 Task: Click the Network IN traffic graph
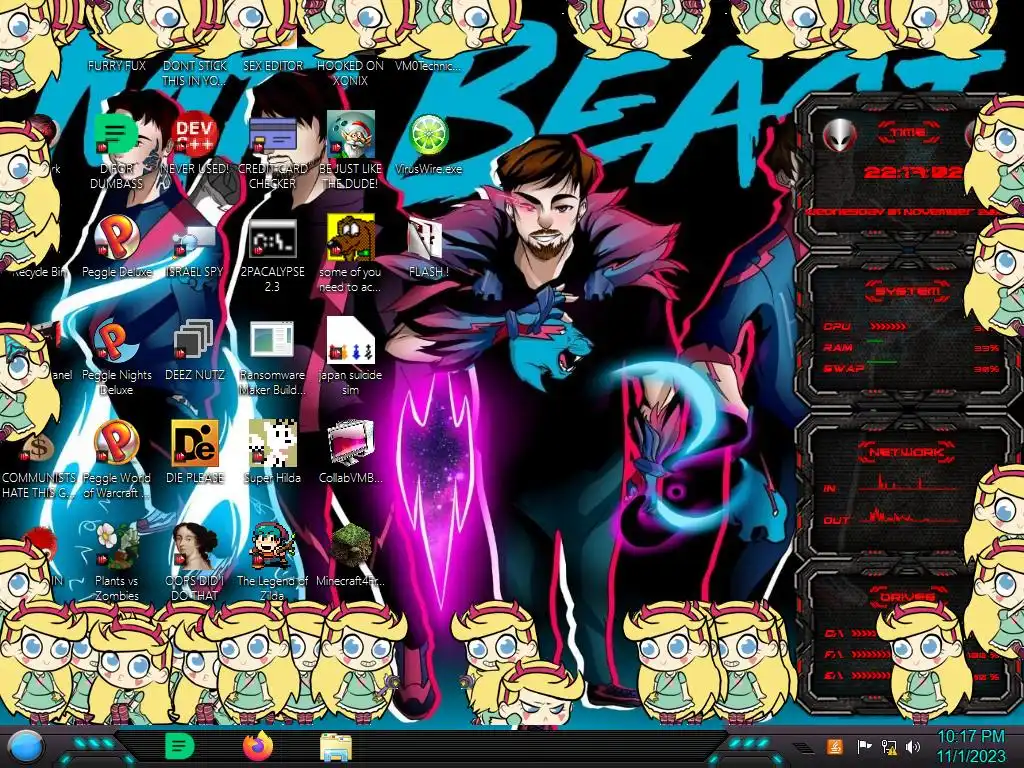tap(908, 483)
